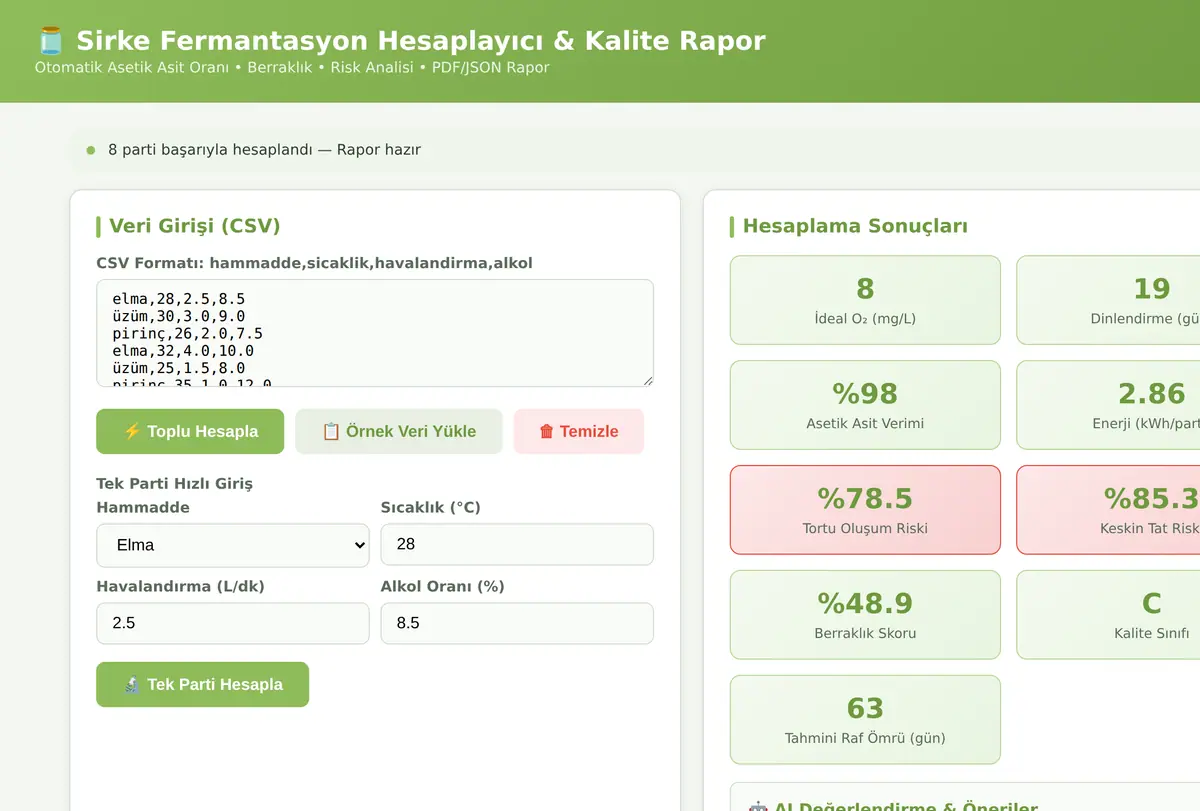Click the jar icon in the header
This screenshot has width=1200, height=811.
(50, 41)
